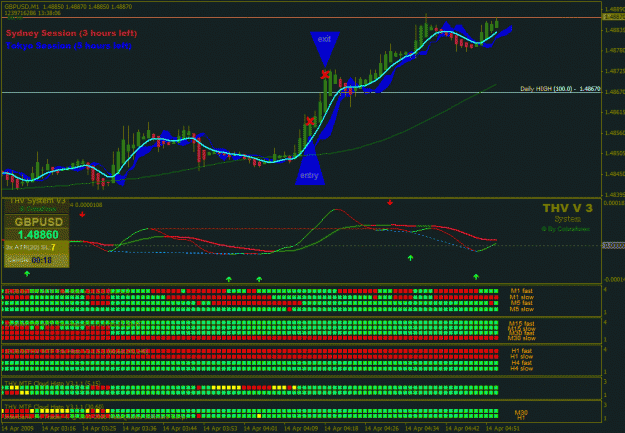Image resolution: width=625 pixels, height=433 pixels.
Task: Click red down arrow beside GBPUSD info panel
Action: click(x=82, y=215)
